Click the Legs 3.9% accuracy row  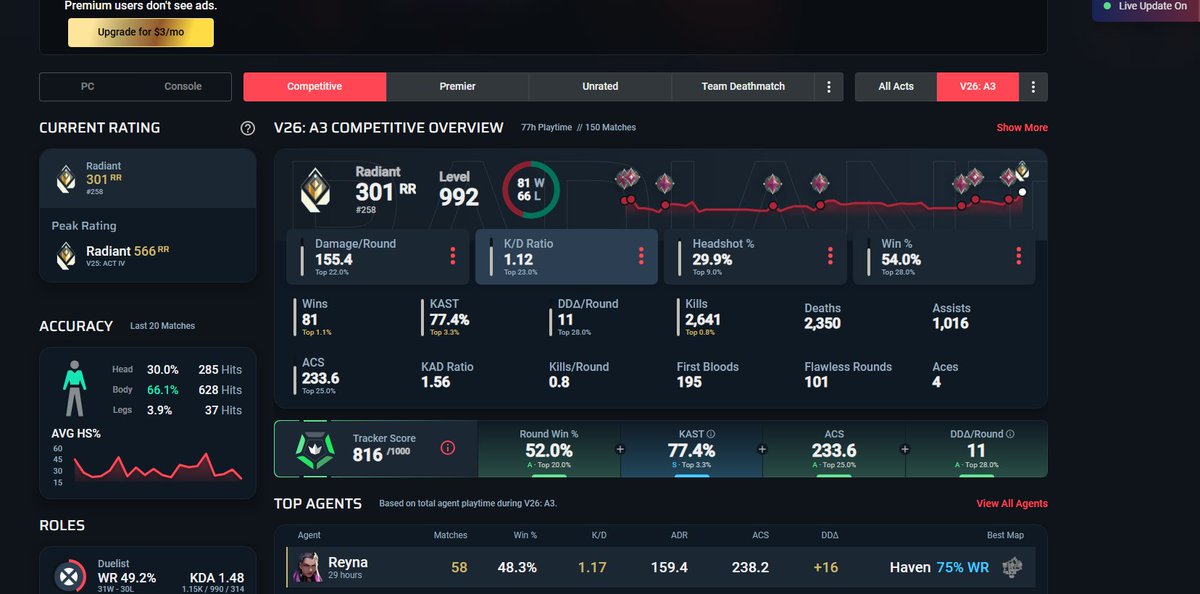pyautogui.click(x=176, y=410)
